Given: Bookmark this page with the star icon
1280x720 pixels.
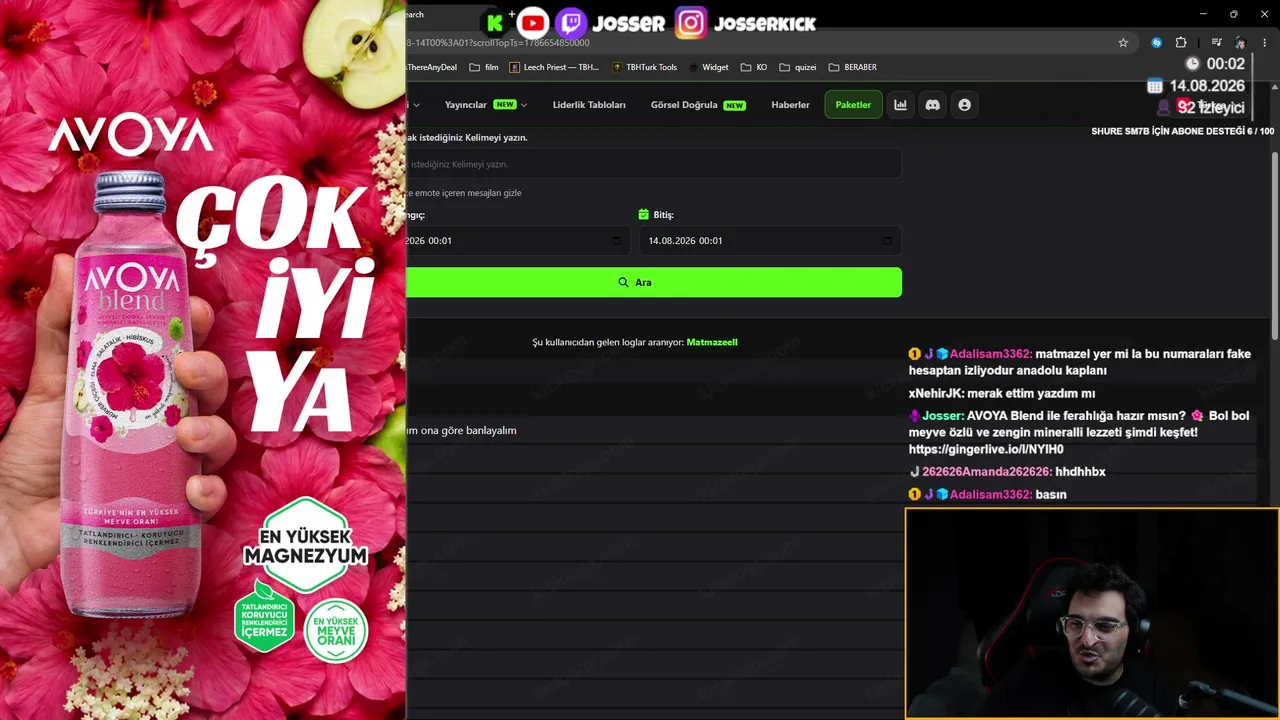Looking at the screenshot, I should click(1123, 43).
